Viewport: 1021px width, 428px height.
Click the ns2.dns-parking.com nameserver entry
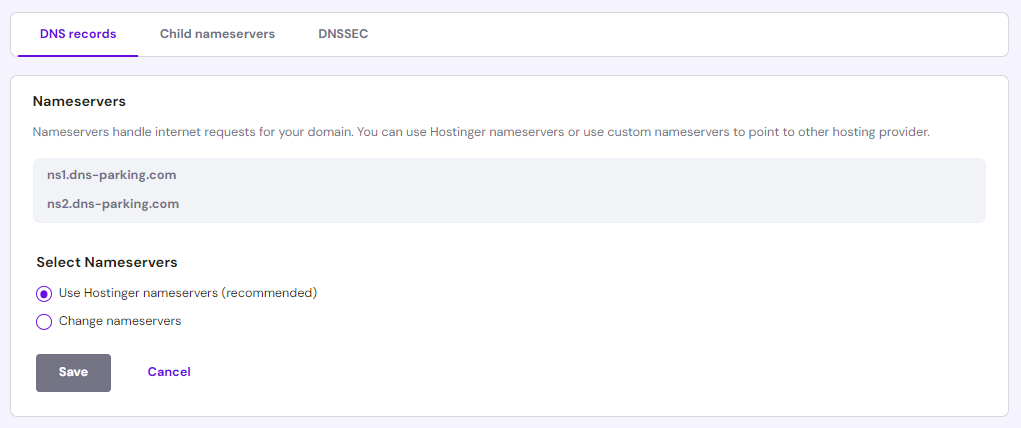click(113, 204)
